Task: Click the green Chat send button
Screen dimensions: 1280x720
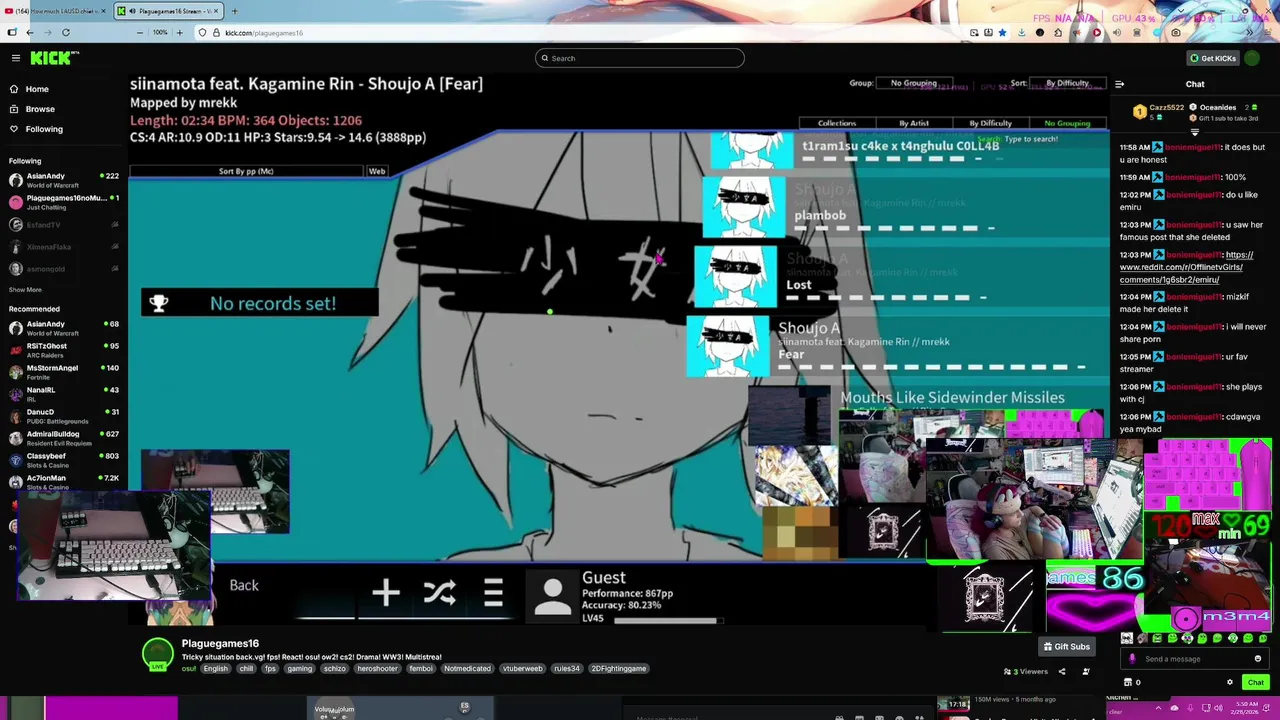Action: click(1256, 683)
